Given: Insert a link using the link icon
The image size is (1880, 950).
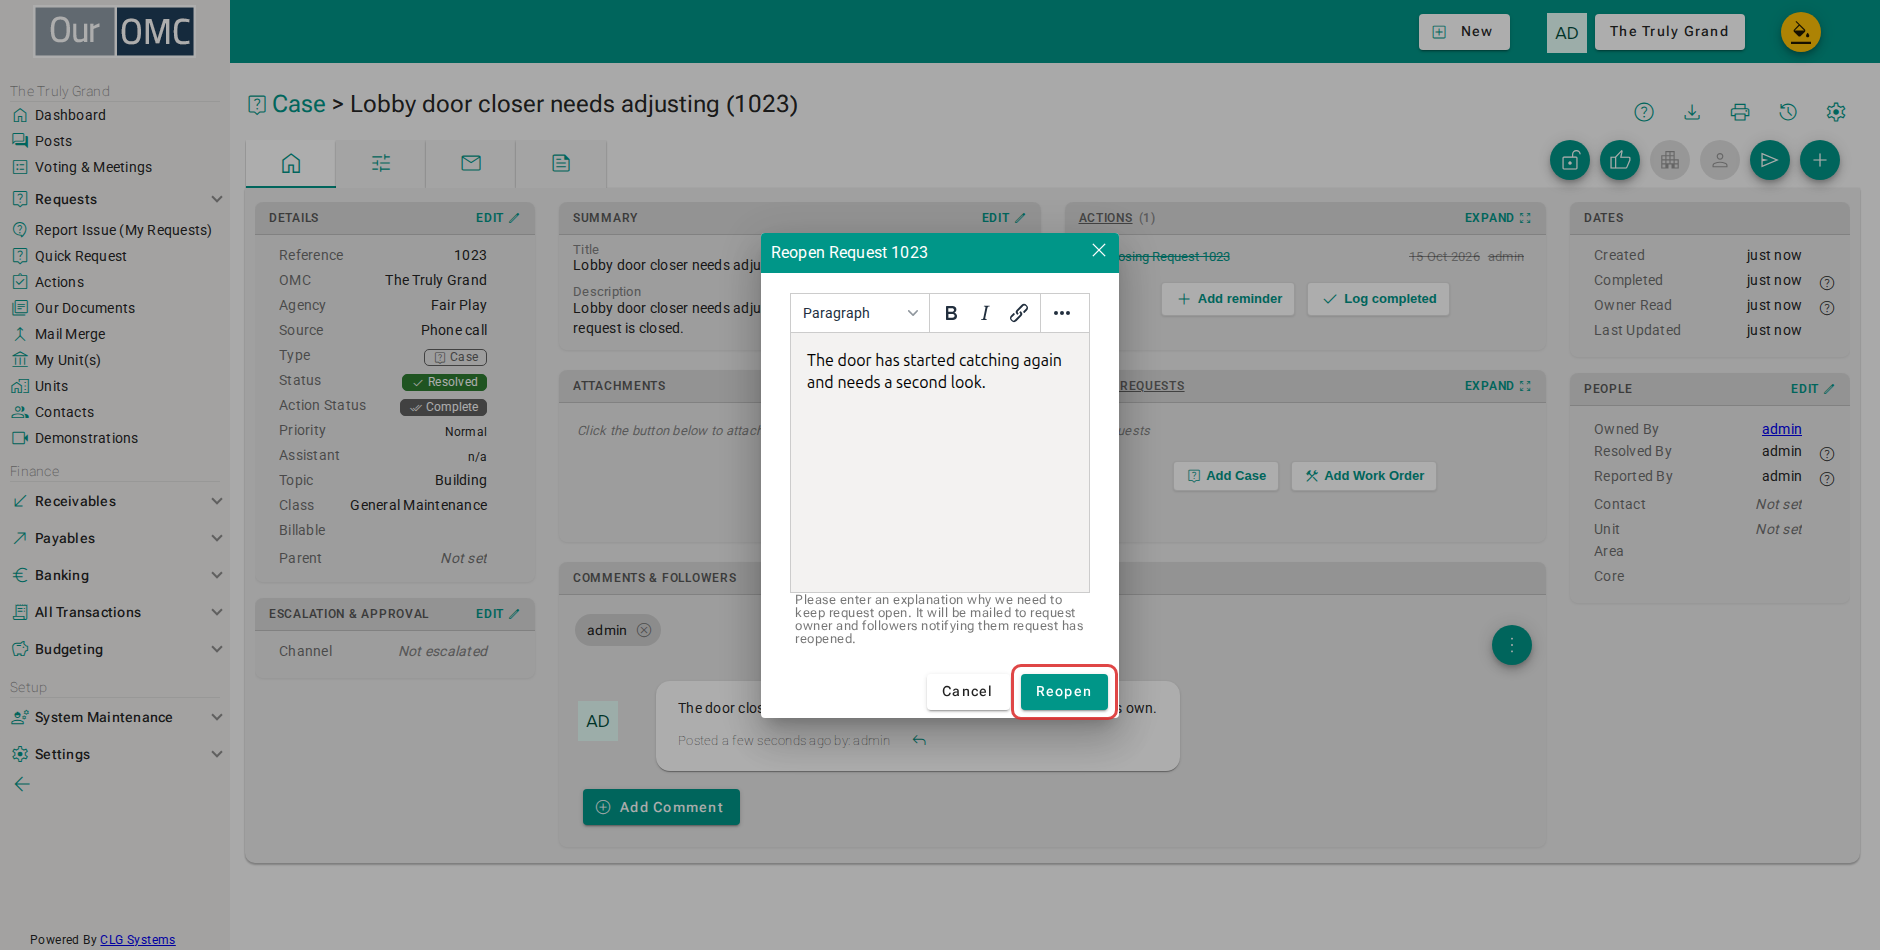Looking at the screenshot, I should point(1018,313).
